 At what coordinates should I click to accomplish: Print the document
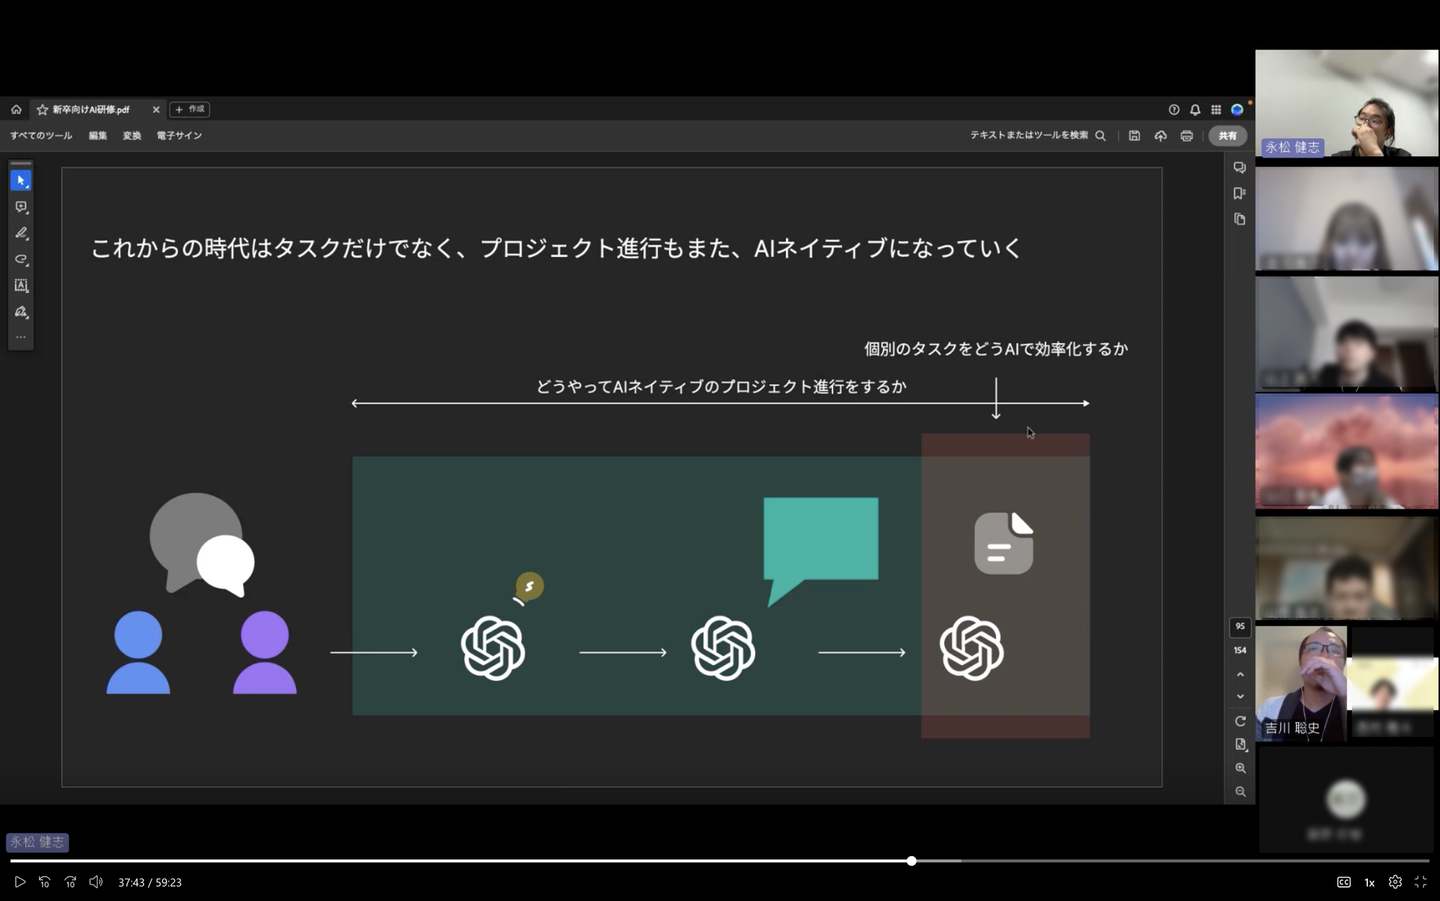pos(1187,136)
